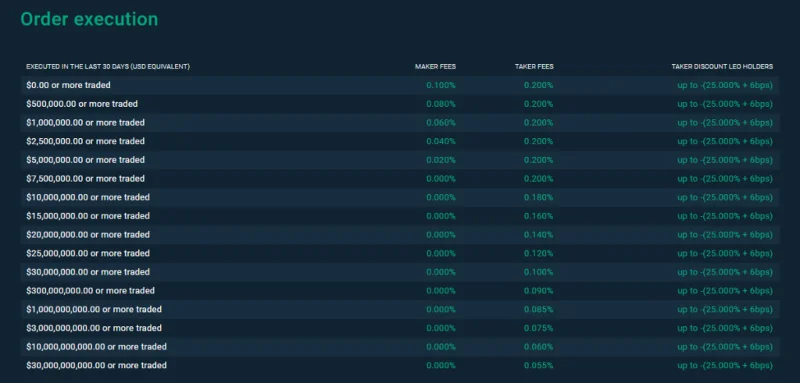Click the 0.180% taker fee value
Image resolution: width=800 pixels, height=383 pixels.
(538, 197)
